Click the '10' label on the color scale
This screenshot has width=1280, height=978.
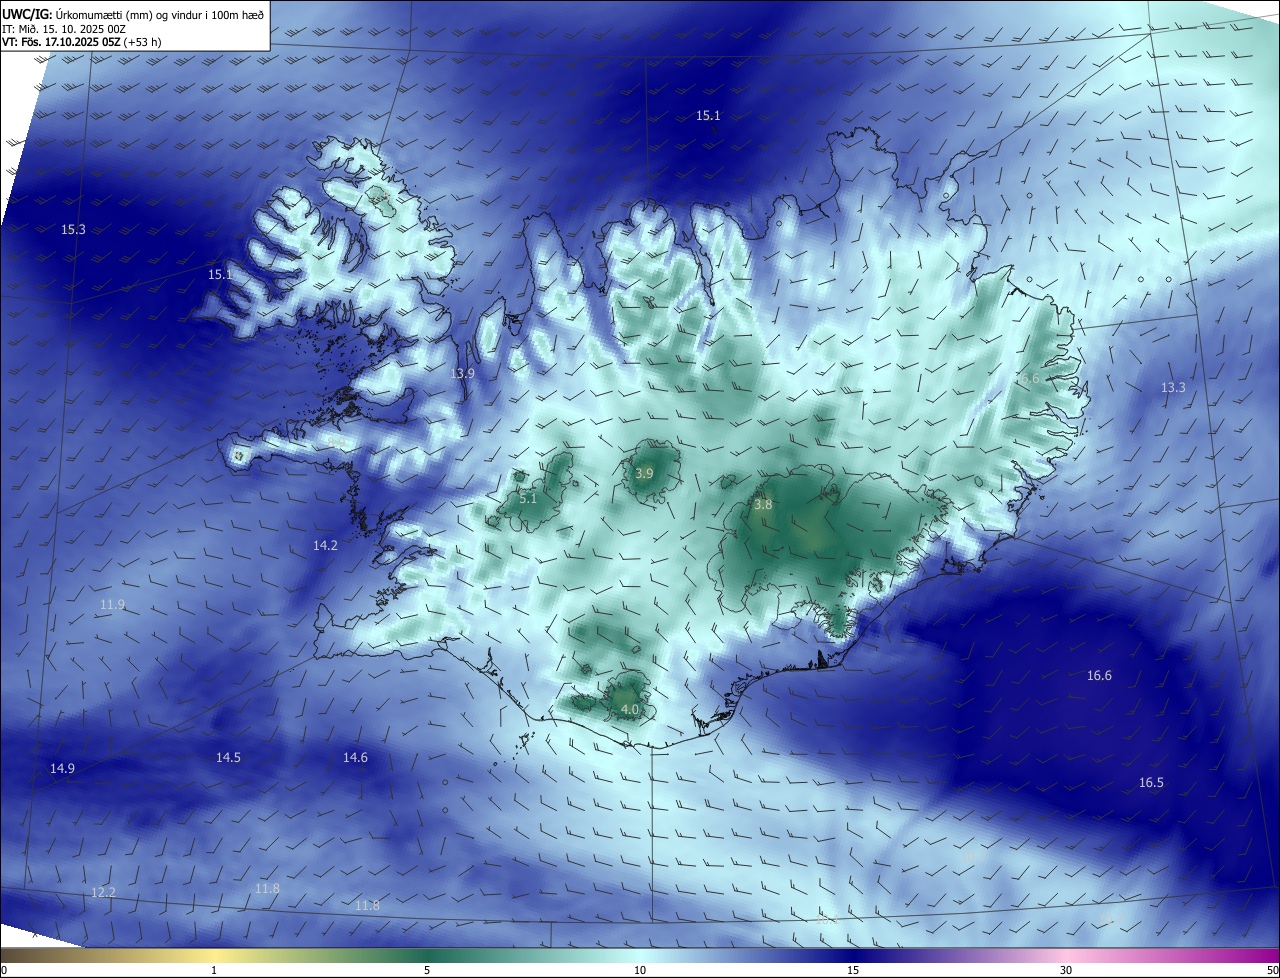pos(640,971)
